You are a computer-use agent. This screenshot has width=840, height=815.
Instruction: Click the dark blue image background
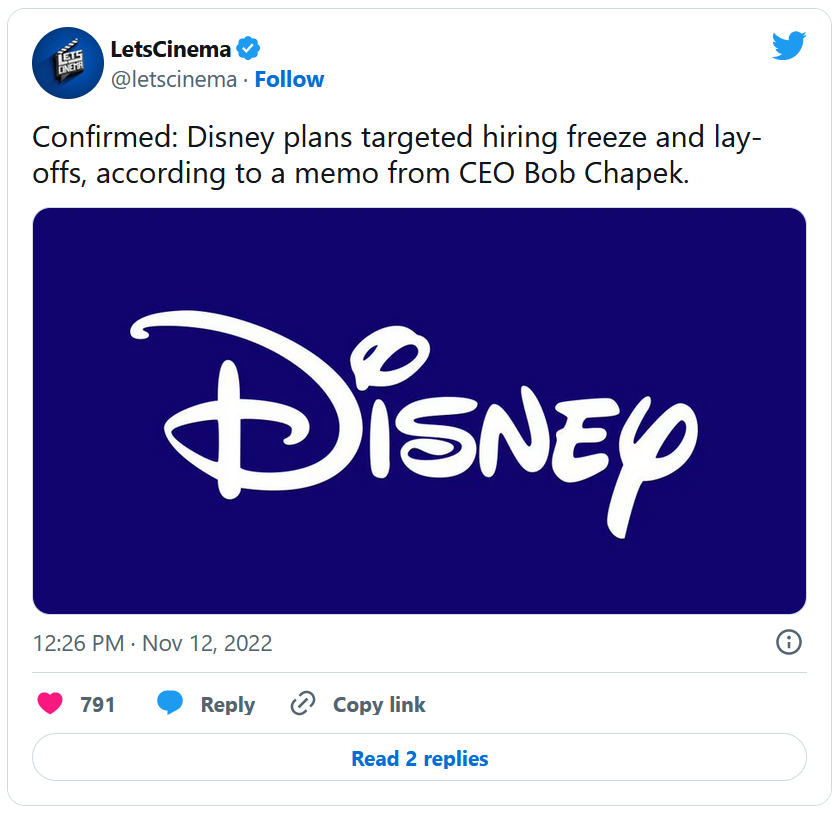click(120, 560)
